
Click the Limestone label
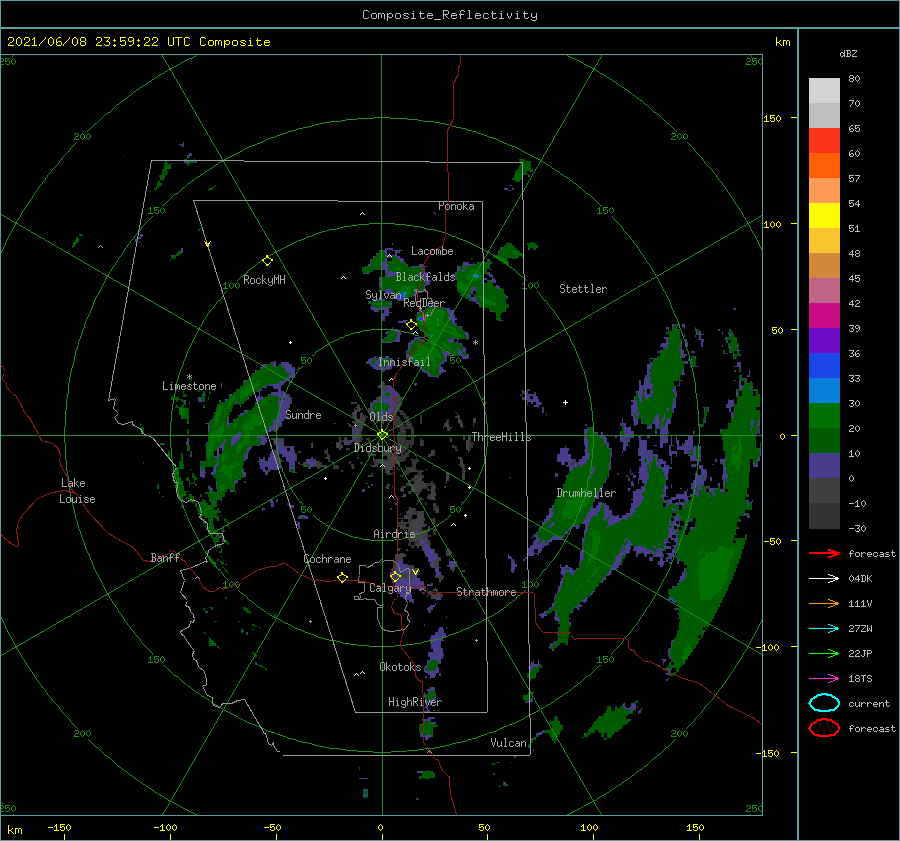pyautogui.click(x=189, y=386)
